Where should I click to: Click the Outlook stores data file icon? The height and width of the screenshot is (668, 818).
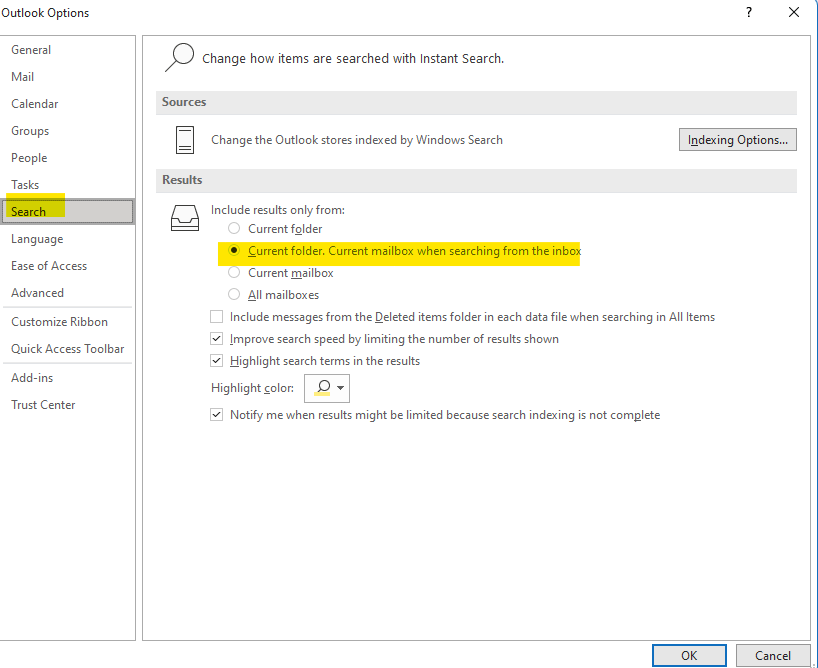pos(185,140)
